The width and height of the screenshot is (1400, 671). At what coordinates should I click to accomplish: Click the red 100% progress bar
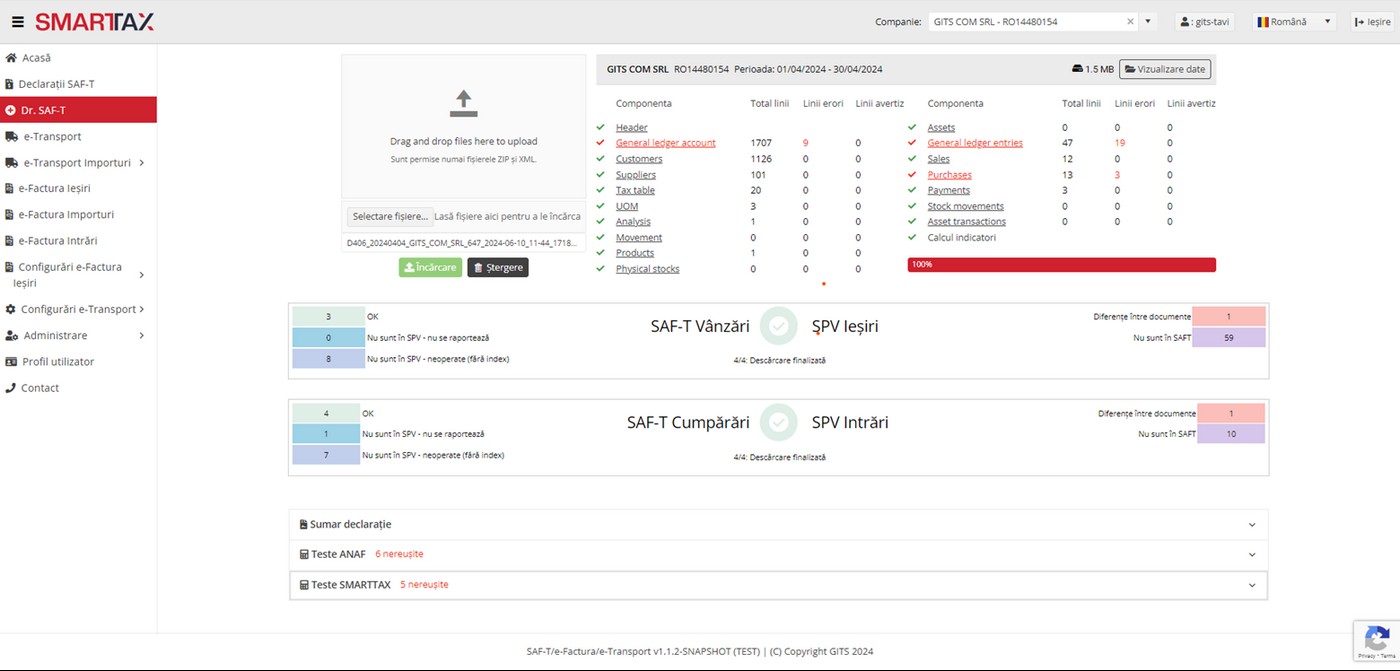click(x=1062, y=265)
